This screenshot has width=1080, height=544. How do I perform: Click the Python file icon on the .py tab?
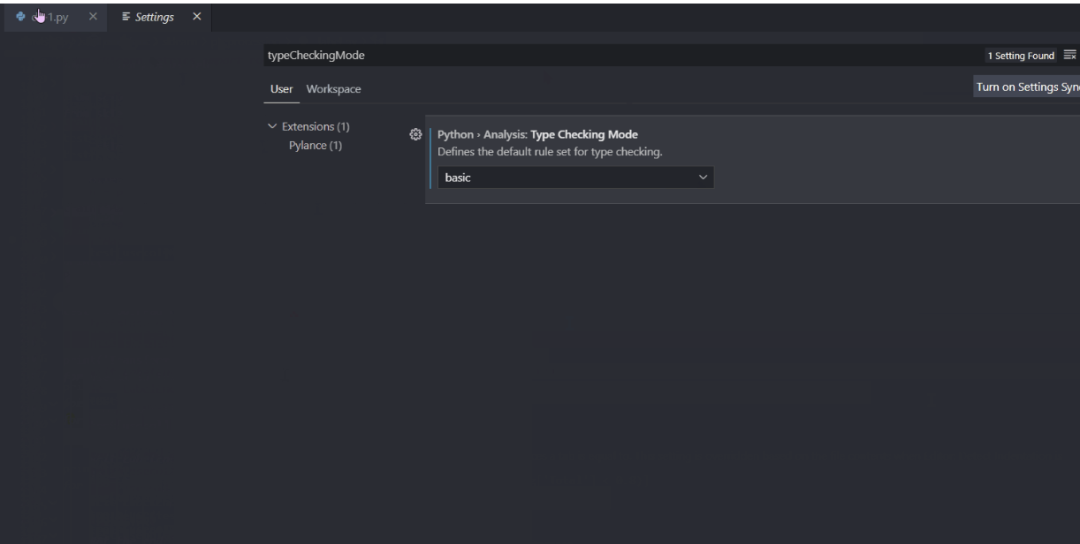pos(21,17)
